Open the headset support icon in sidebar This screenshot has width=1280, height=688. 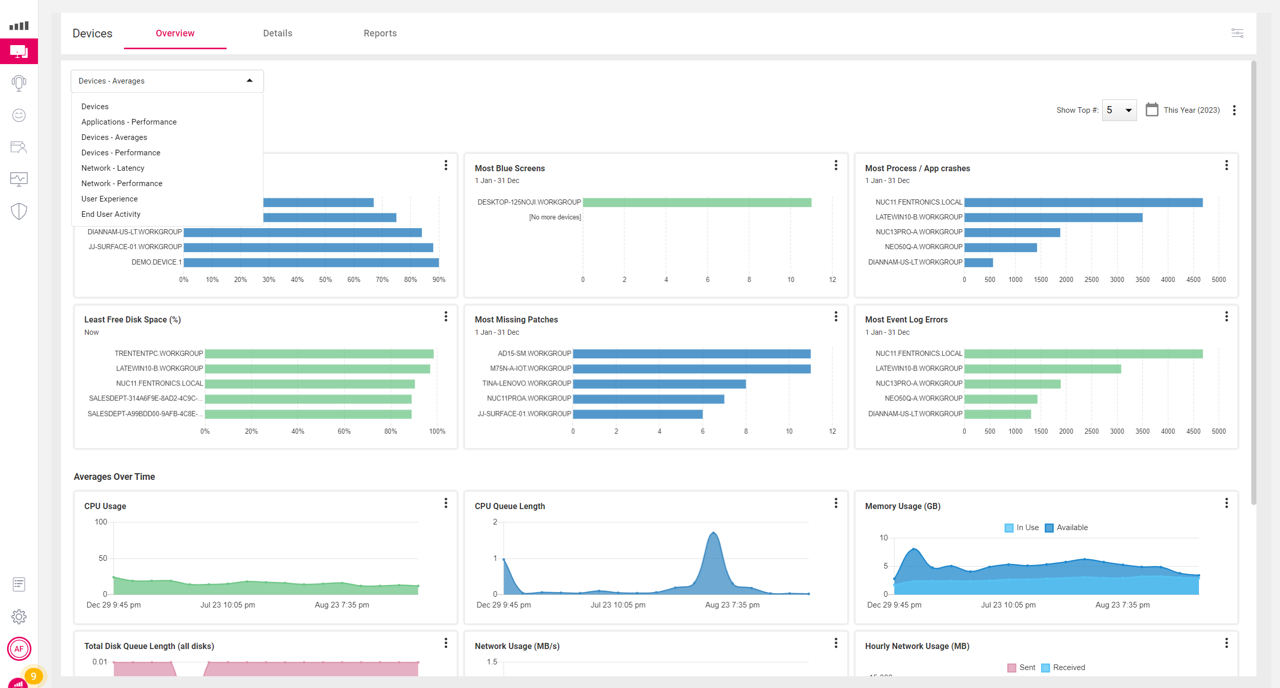coord(18,83)
